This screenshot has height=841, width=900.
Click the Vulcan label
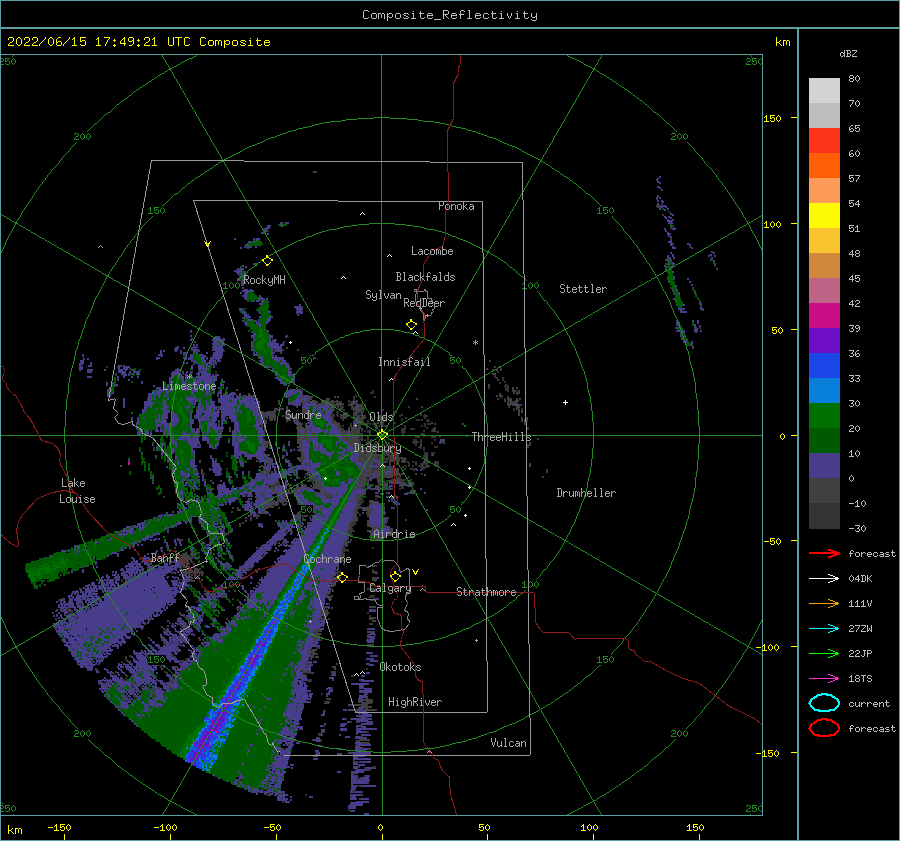[x=509, y=743]
